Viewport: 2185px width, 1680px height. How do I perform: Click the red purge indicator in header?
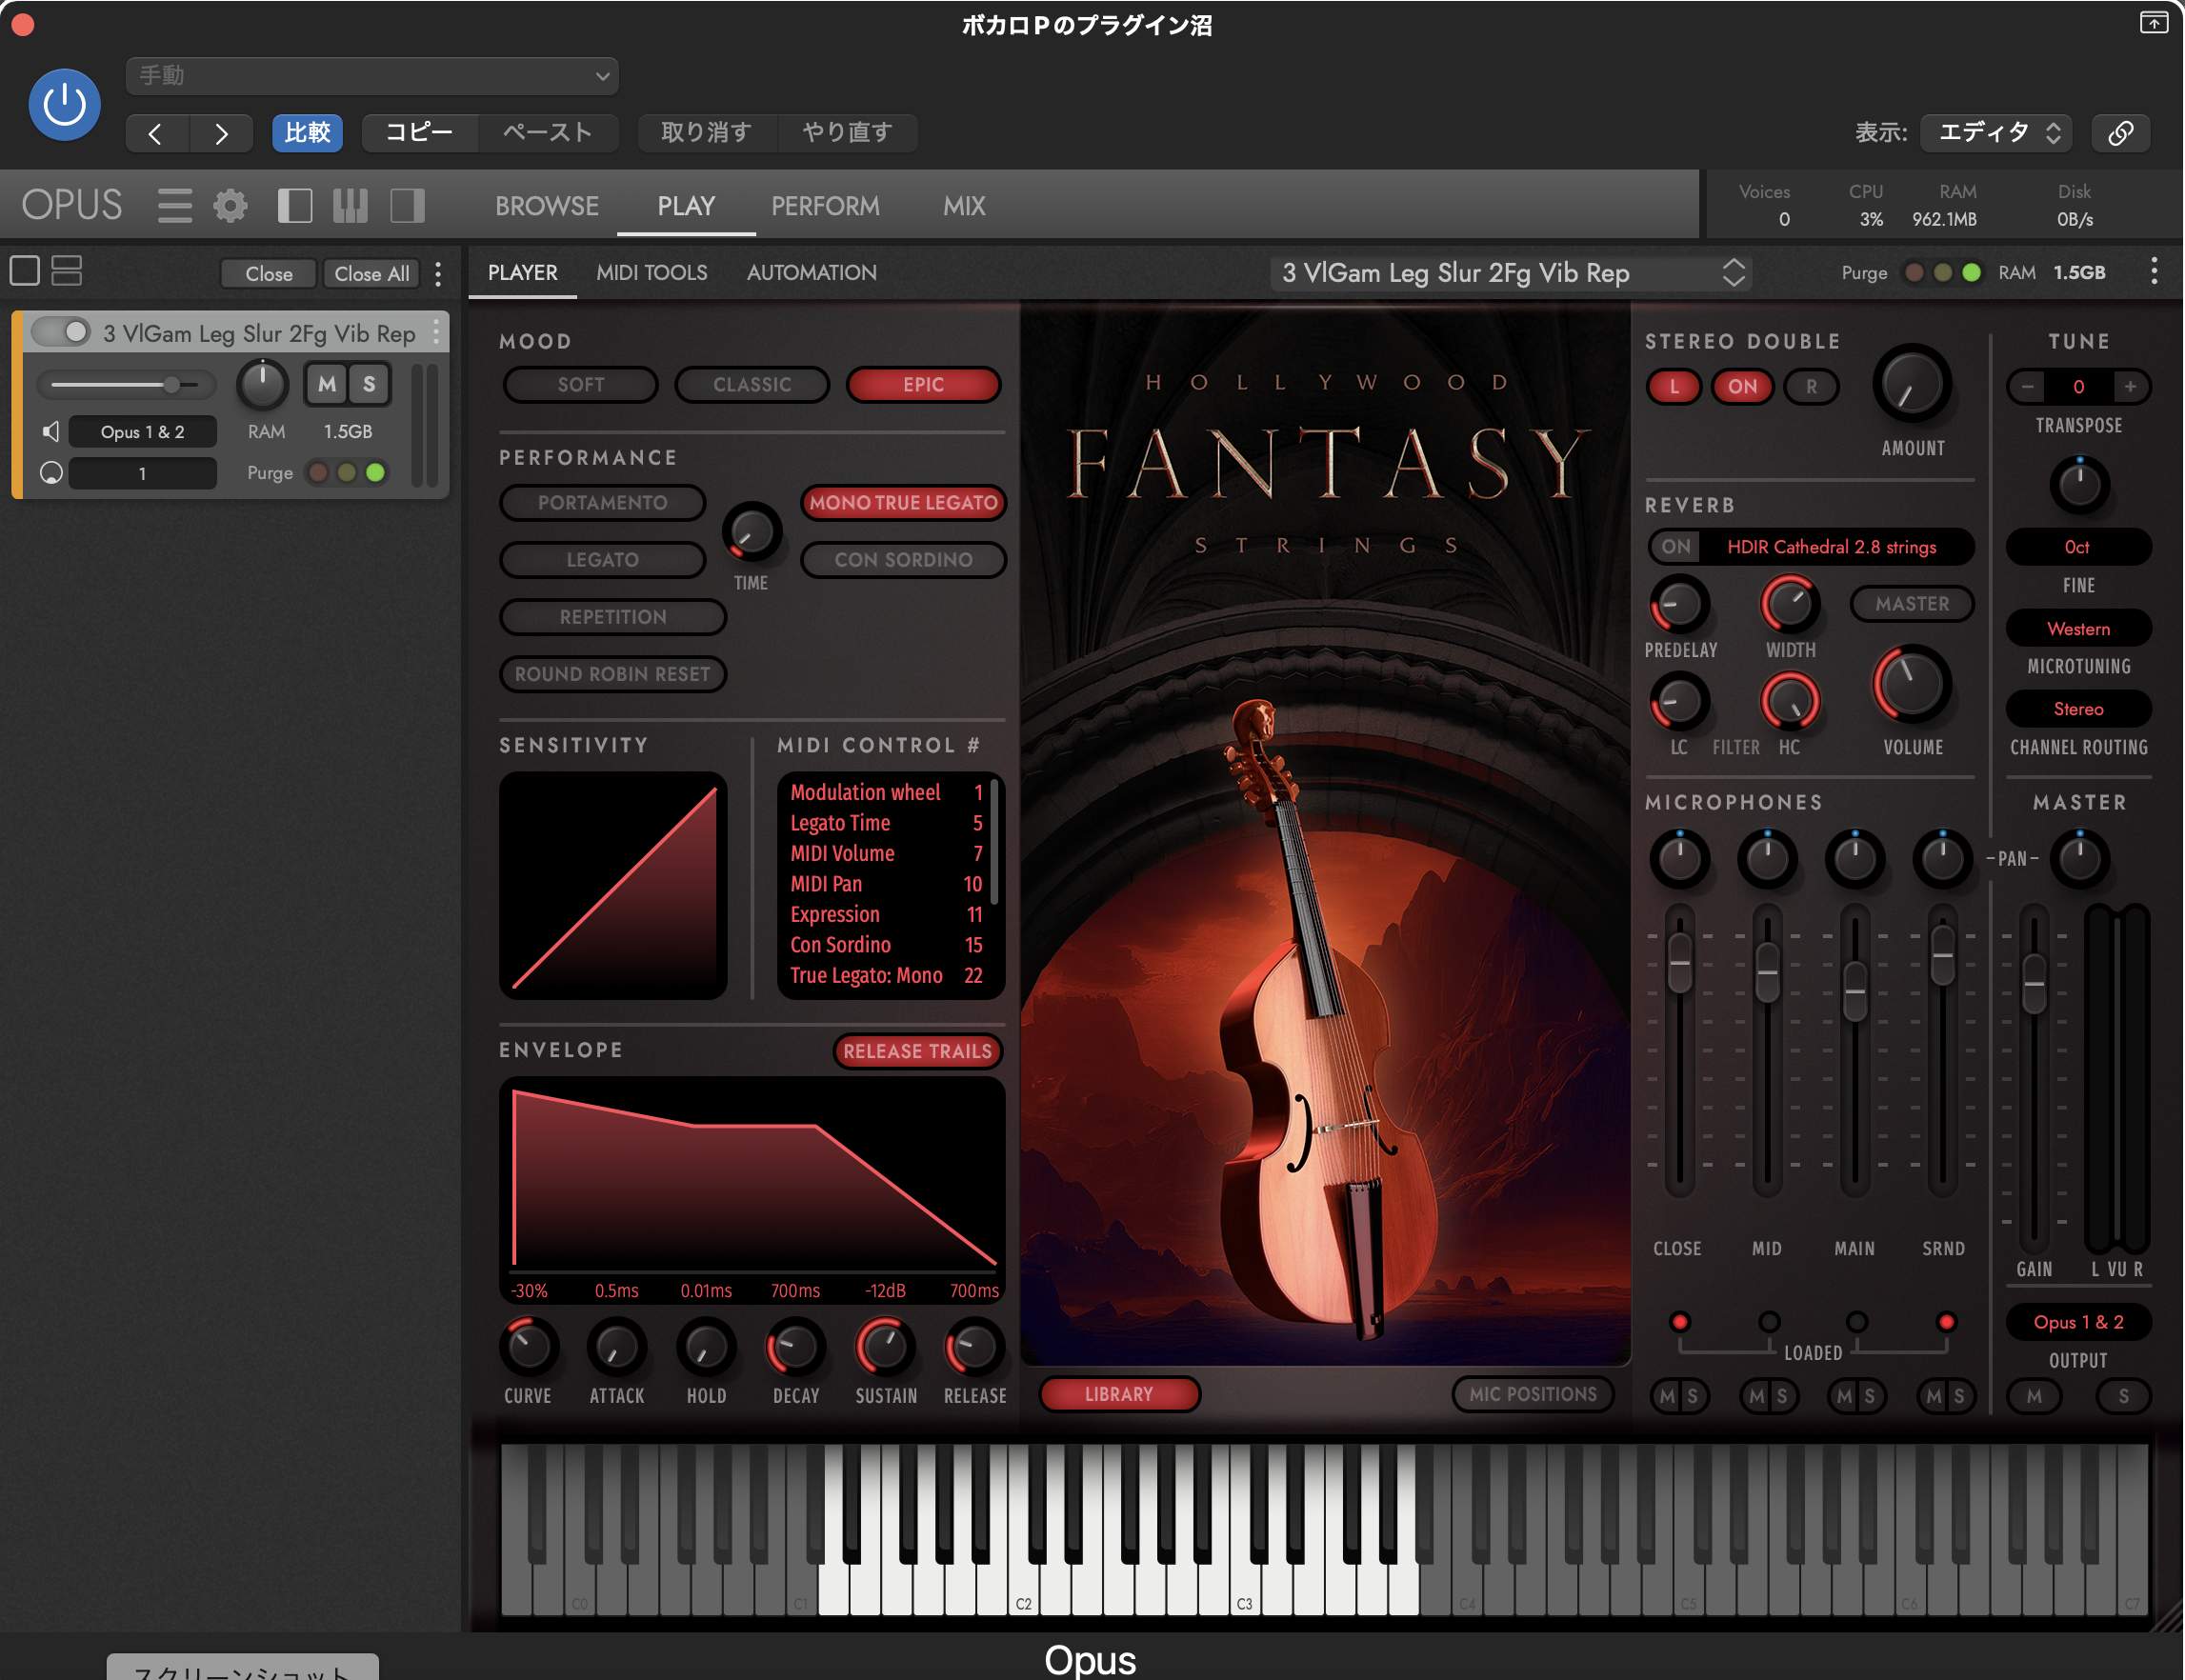(x=1914, y=273)
